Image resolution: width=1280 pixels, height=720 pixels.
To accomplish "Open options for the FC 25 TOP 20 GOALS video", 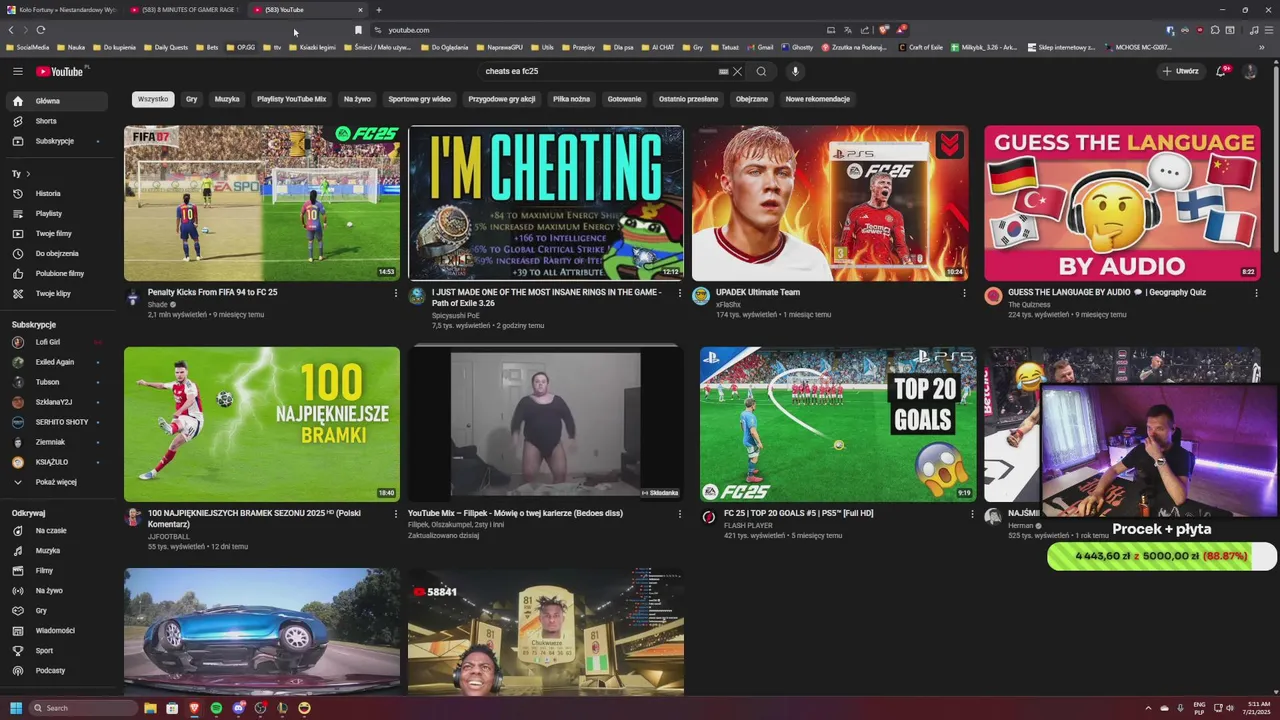I will click(x=972, y=514).
